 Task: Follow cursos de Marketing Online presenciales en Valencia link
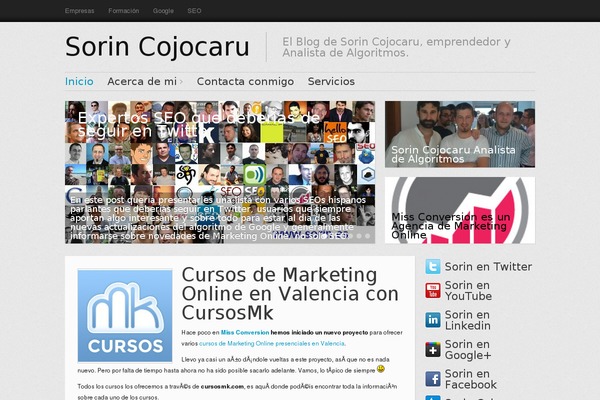[x=272, y=344]
